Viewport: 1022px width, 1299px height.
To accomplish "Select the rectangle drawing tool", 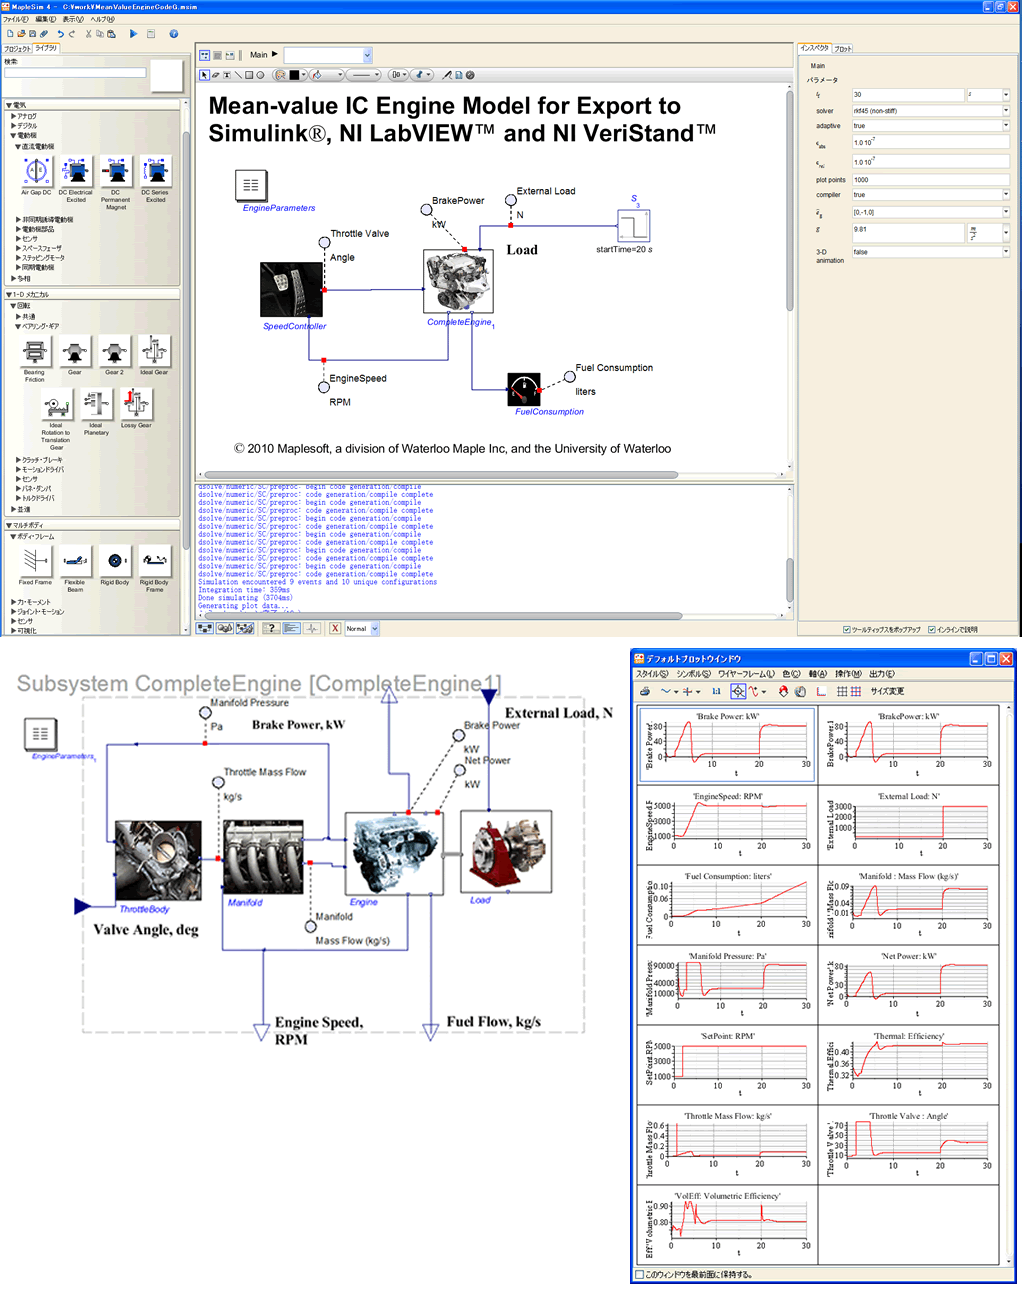I will click(x=249, y=75).
